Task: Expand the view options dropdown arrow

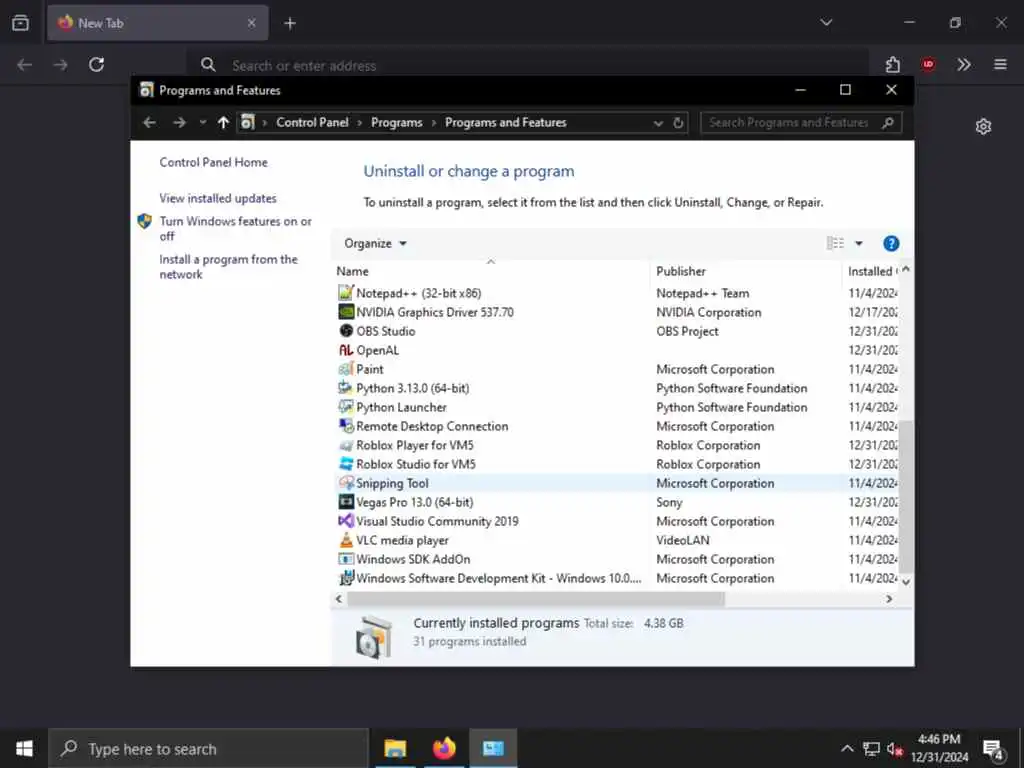Action: pos(859,244)
